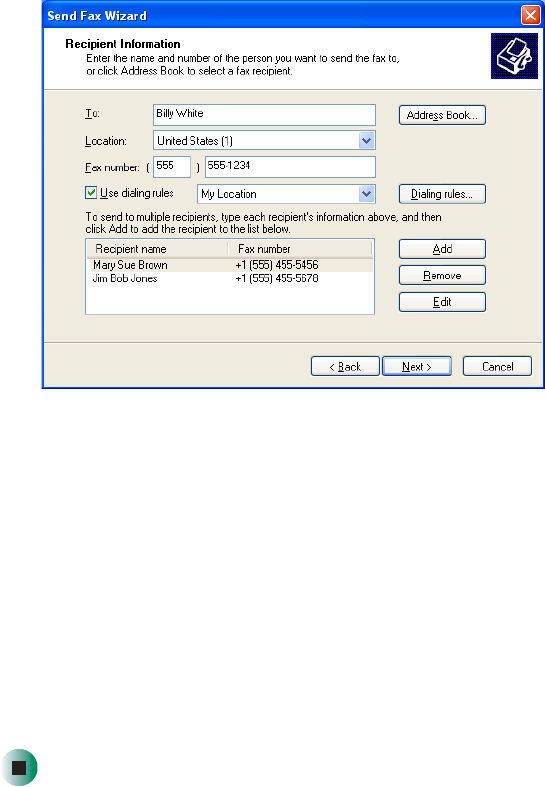Click the To name field with Billy White

tap(264, 114)
